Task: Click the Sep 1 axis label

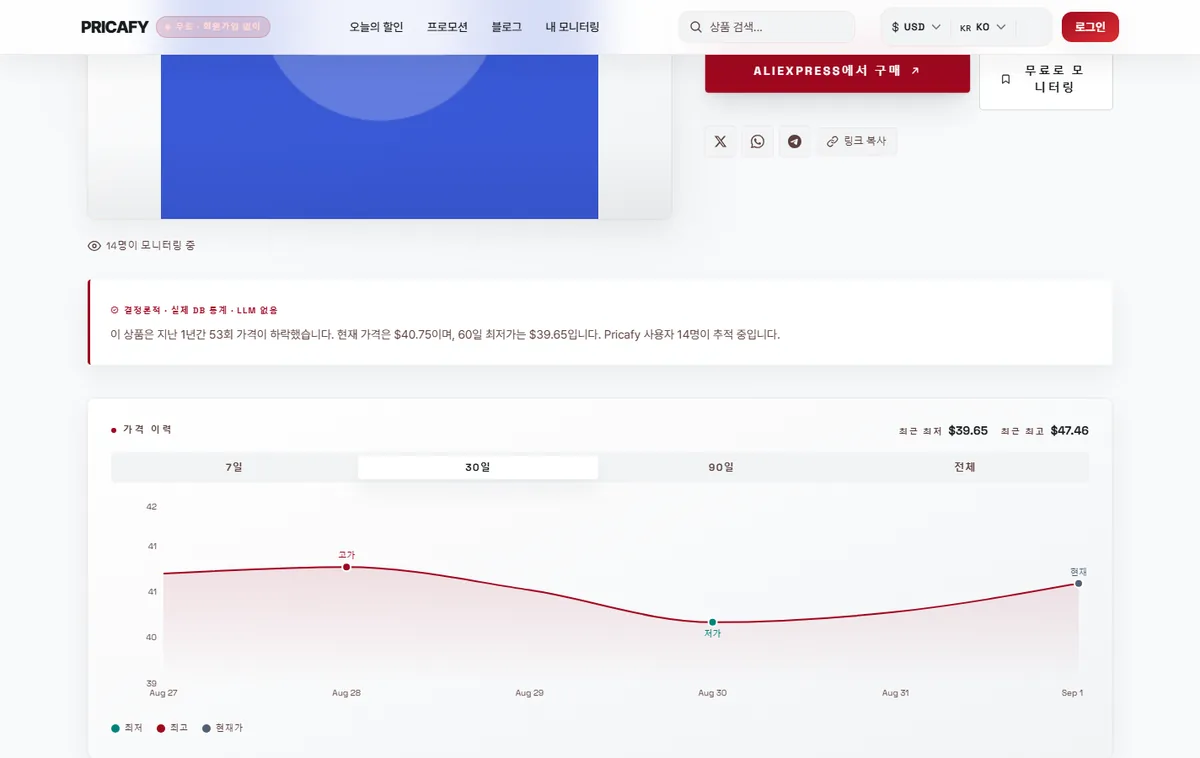Action: coord(1072,693)
